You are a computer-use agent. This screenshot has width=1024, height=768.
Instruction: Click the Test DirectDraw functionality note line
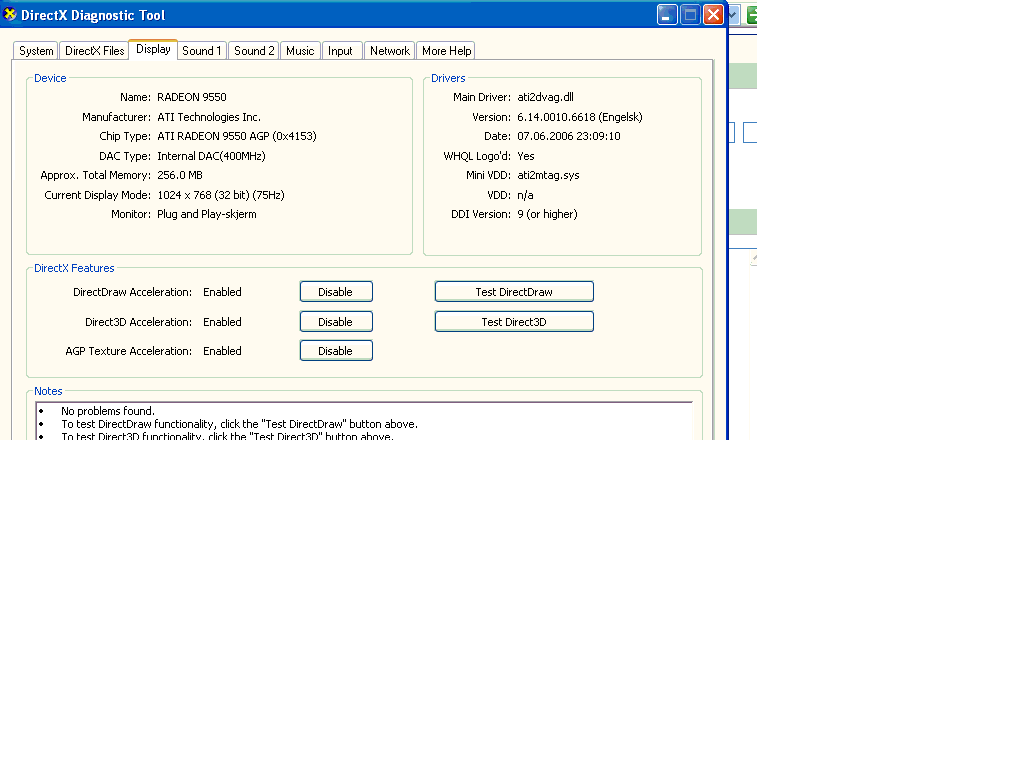[x=240, y=424]
